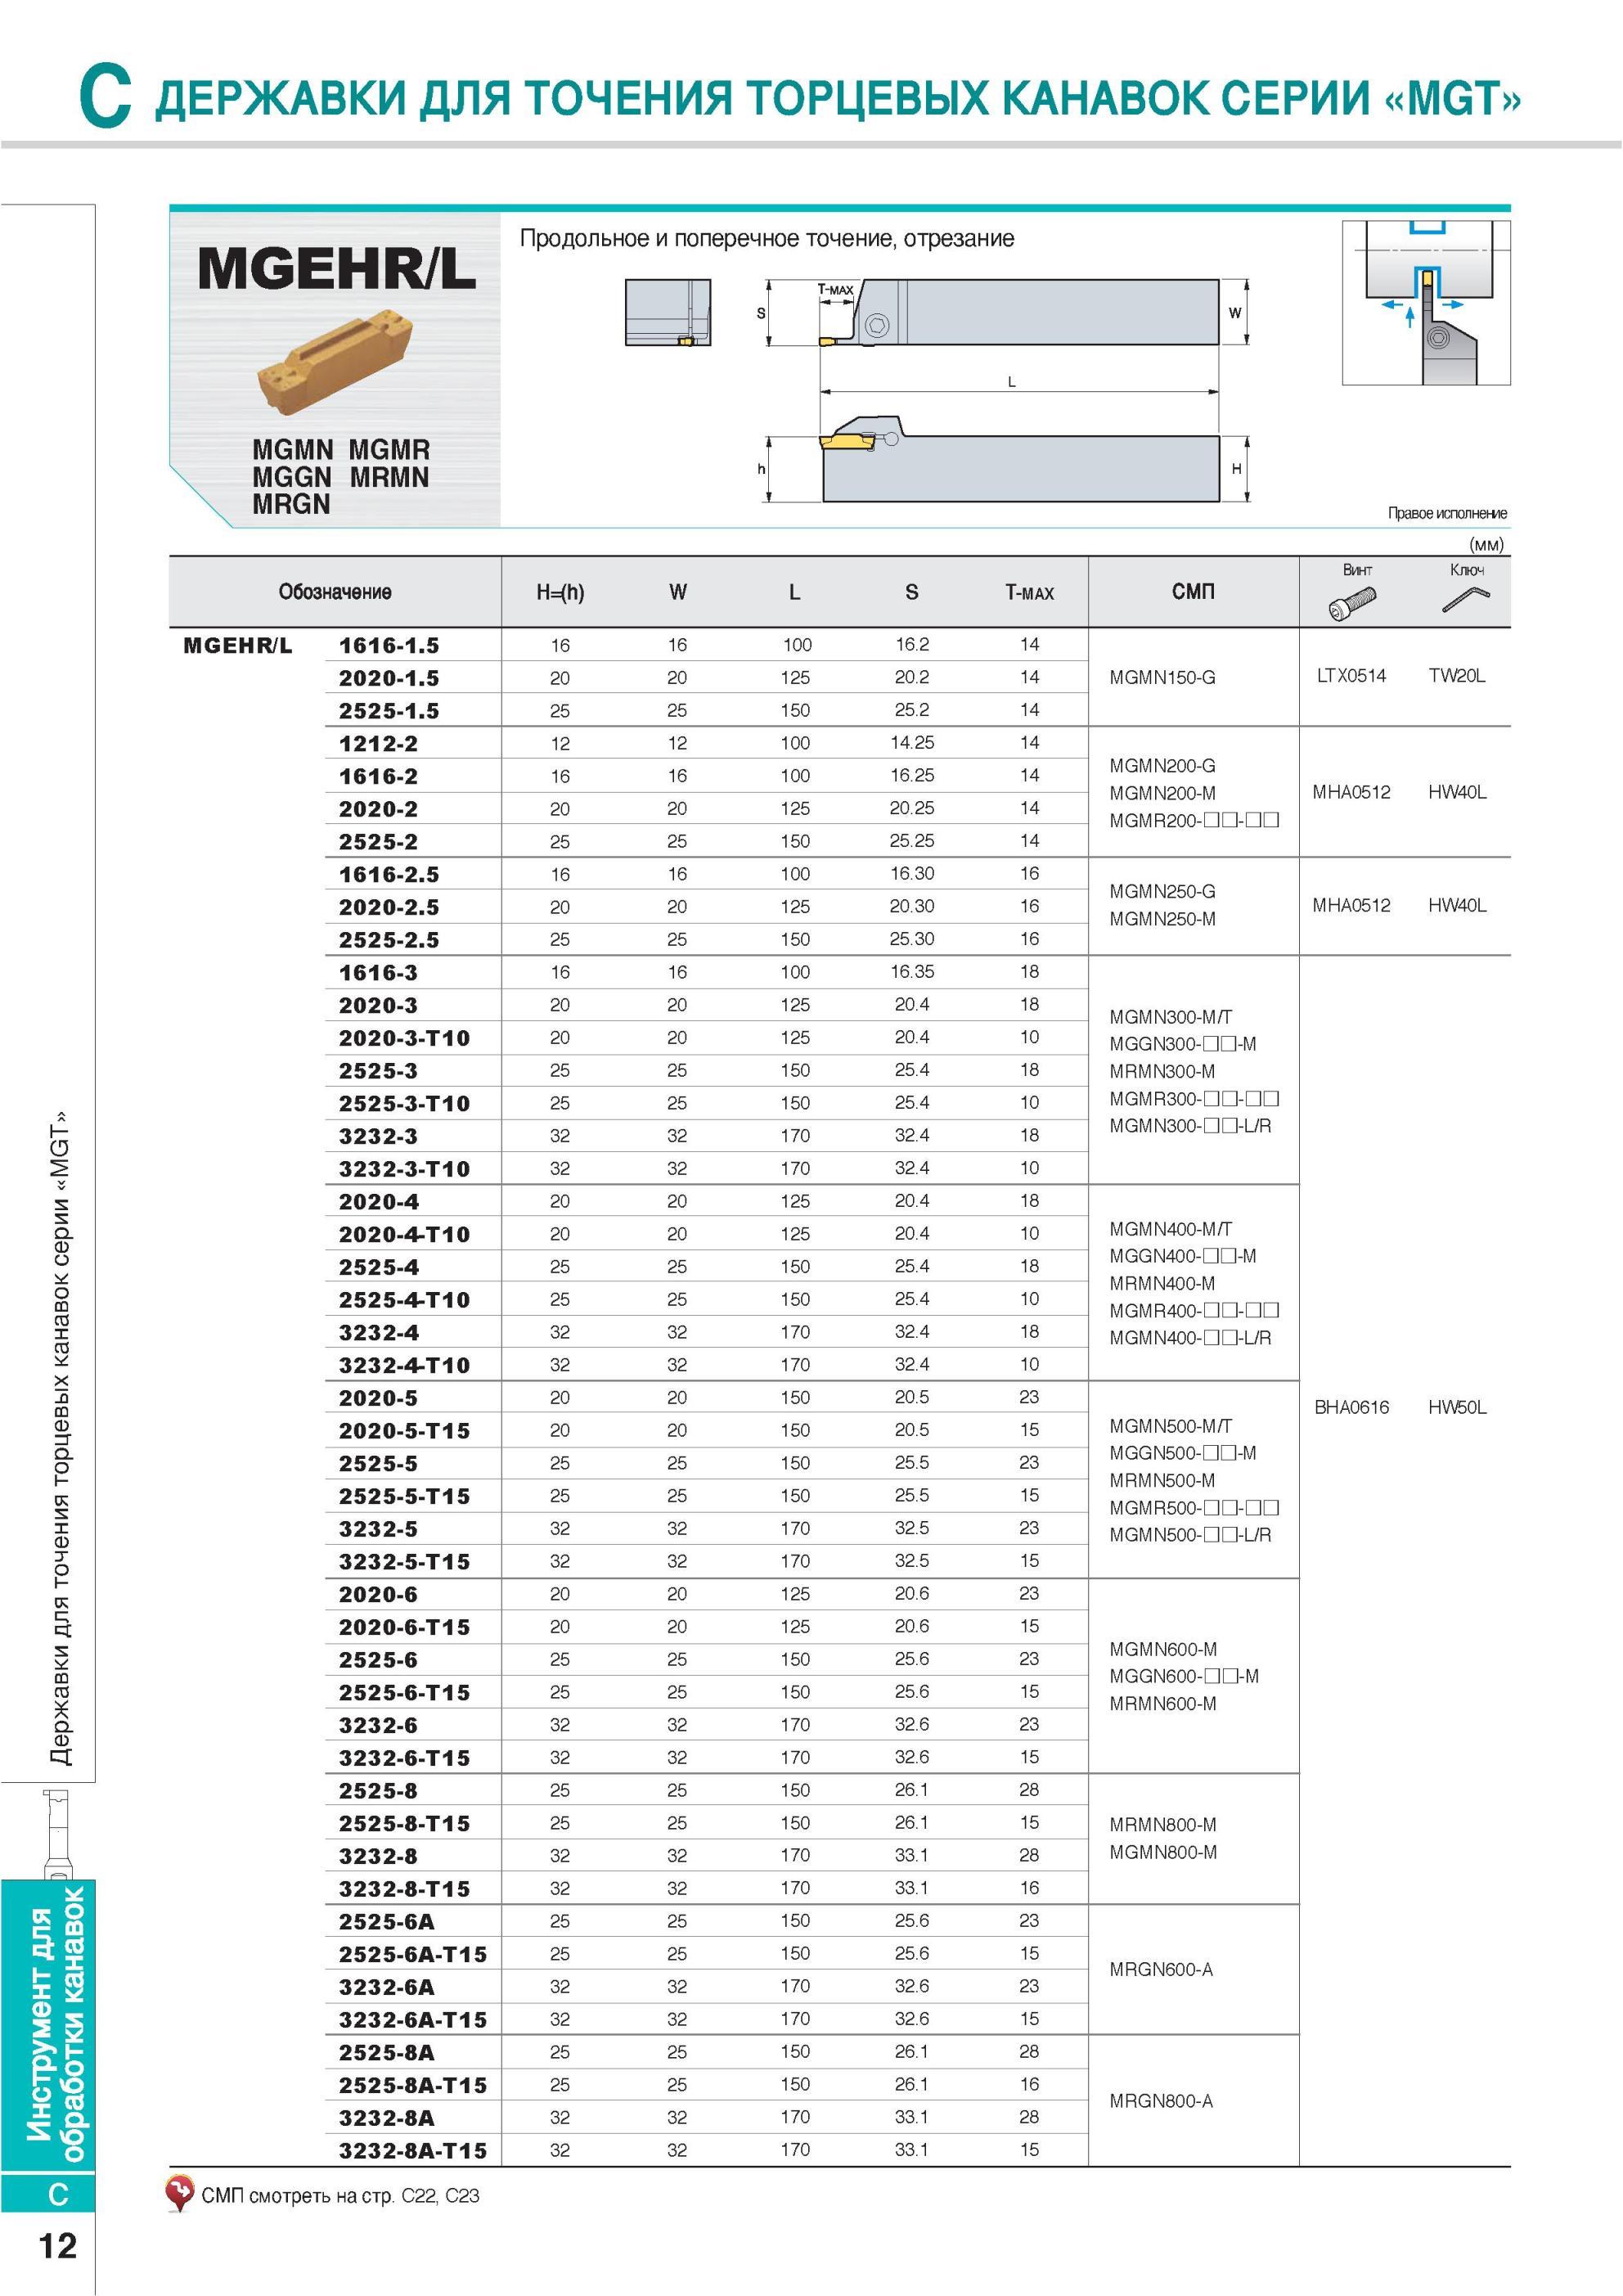Select the teal tab 'Инструмент для обработки канавок'

pos(50,2024)
